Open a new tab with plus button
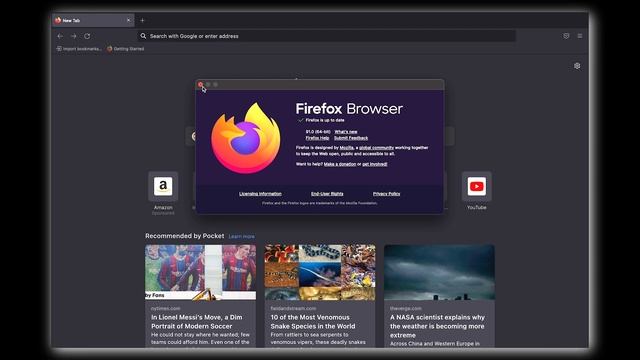The height and width of the screenshot is (360, 640). click(x=142, y=20)
